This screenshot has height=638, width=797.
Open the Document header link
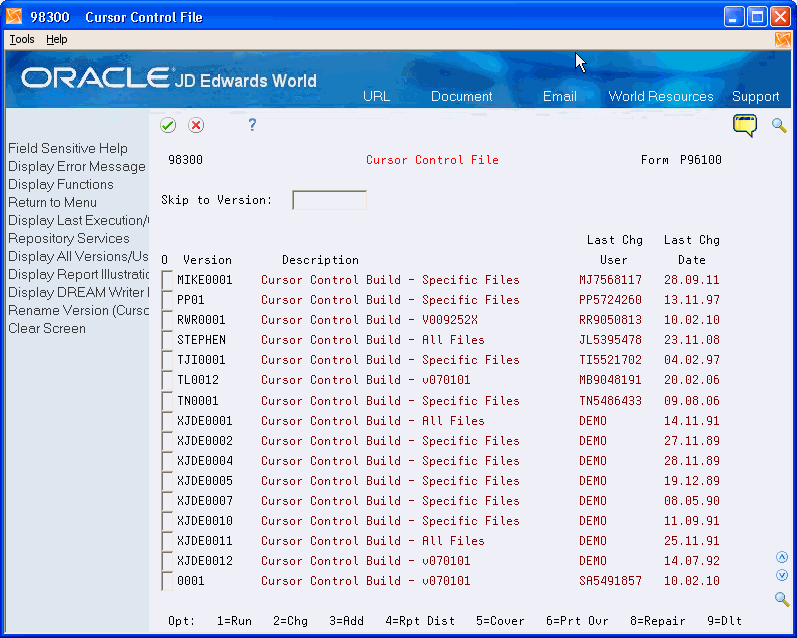click(x=462, y=97)
